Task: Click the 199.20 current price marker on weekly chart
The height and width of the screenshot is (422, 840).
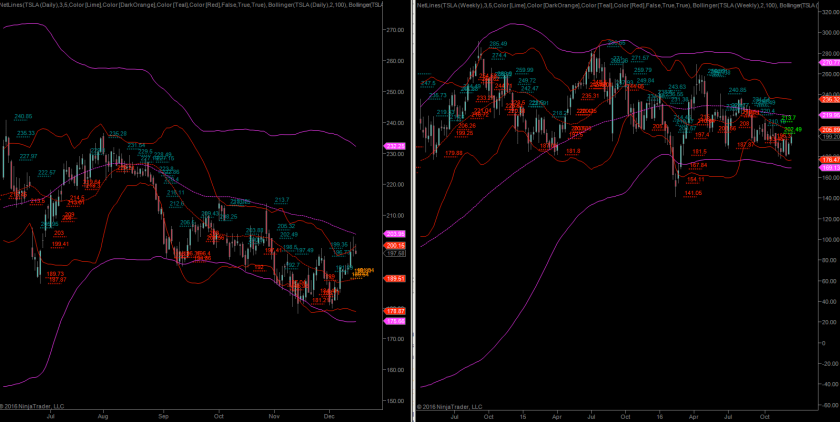Action: pyautogui.click(x=830, y=137)
